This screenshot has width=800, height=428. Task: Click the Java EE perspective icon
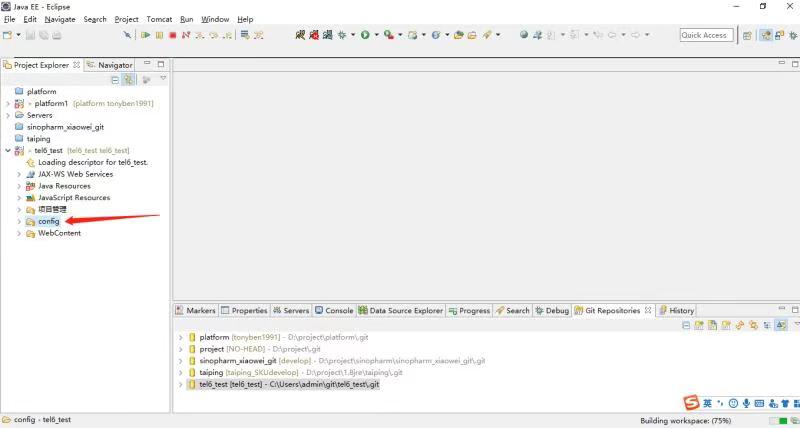point(766,35)
